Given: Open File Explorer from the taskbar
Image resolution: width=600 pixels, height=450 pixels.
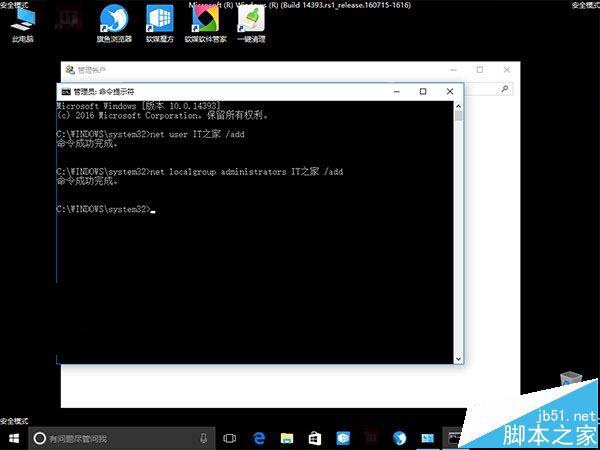Looking at the screenshot, I should tap(287, 439).
